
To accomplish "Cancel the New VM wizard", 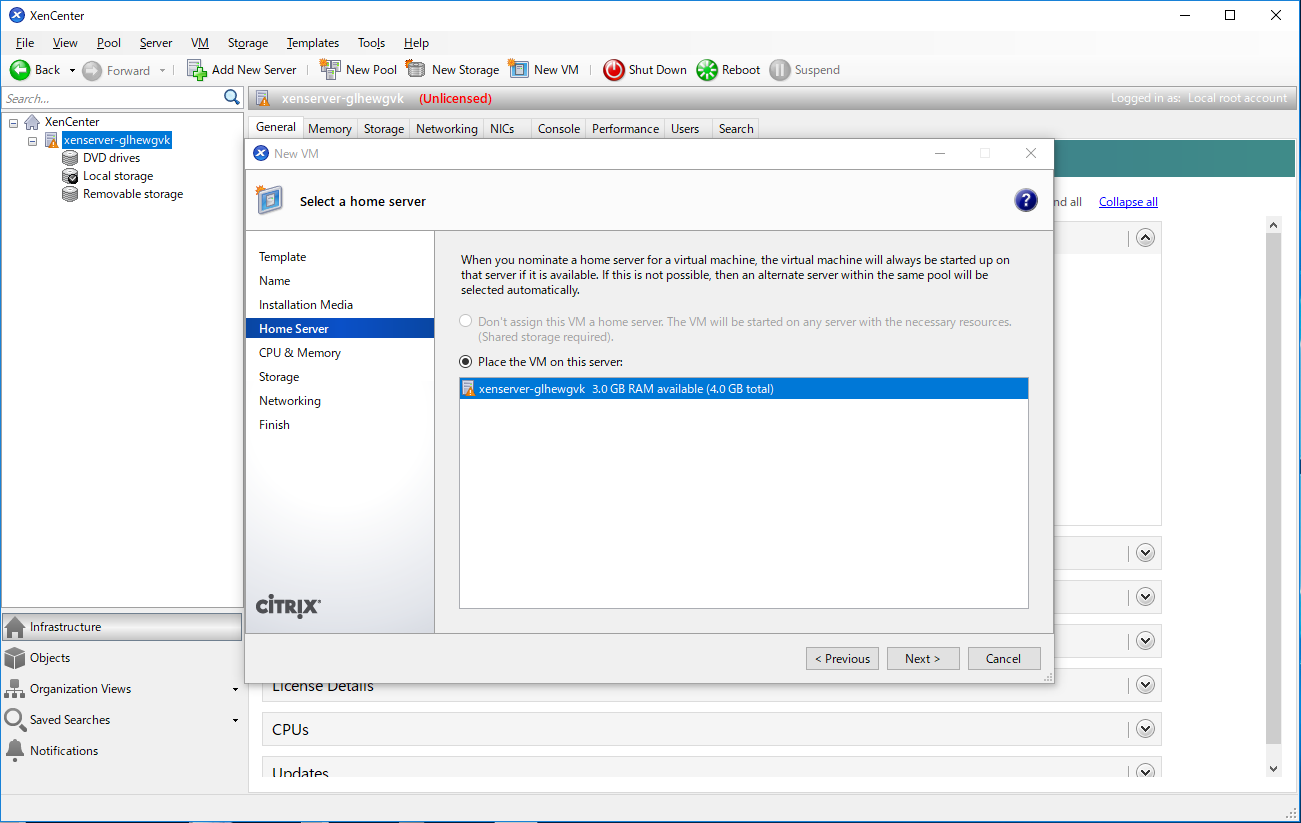I will (1003, 658).
